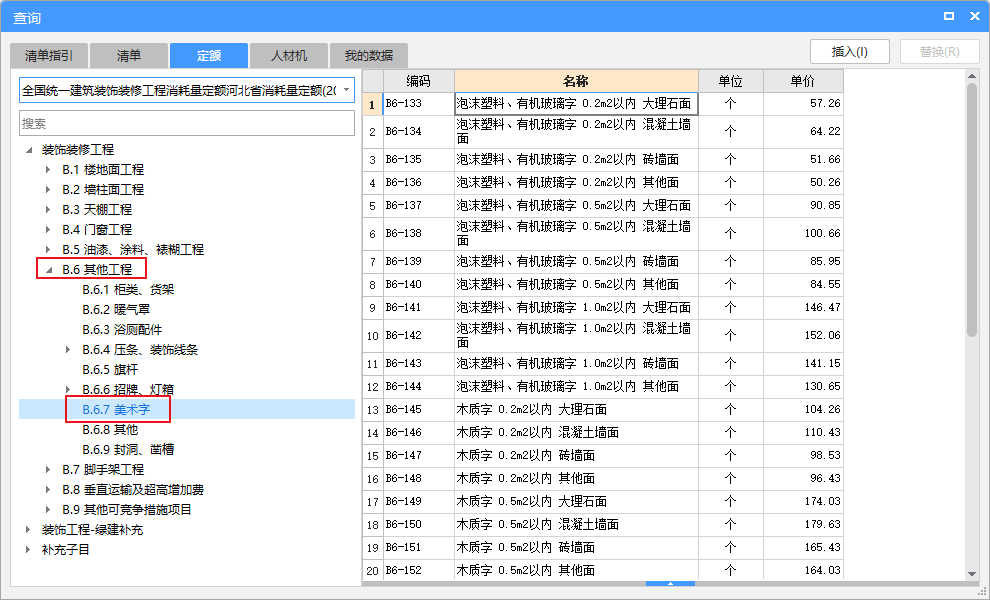990x600 pixels.
Task: Click the 编码 column header
Action: (419, 81)
